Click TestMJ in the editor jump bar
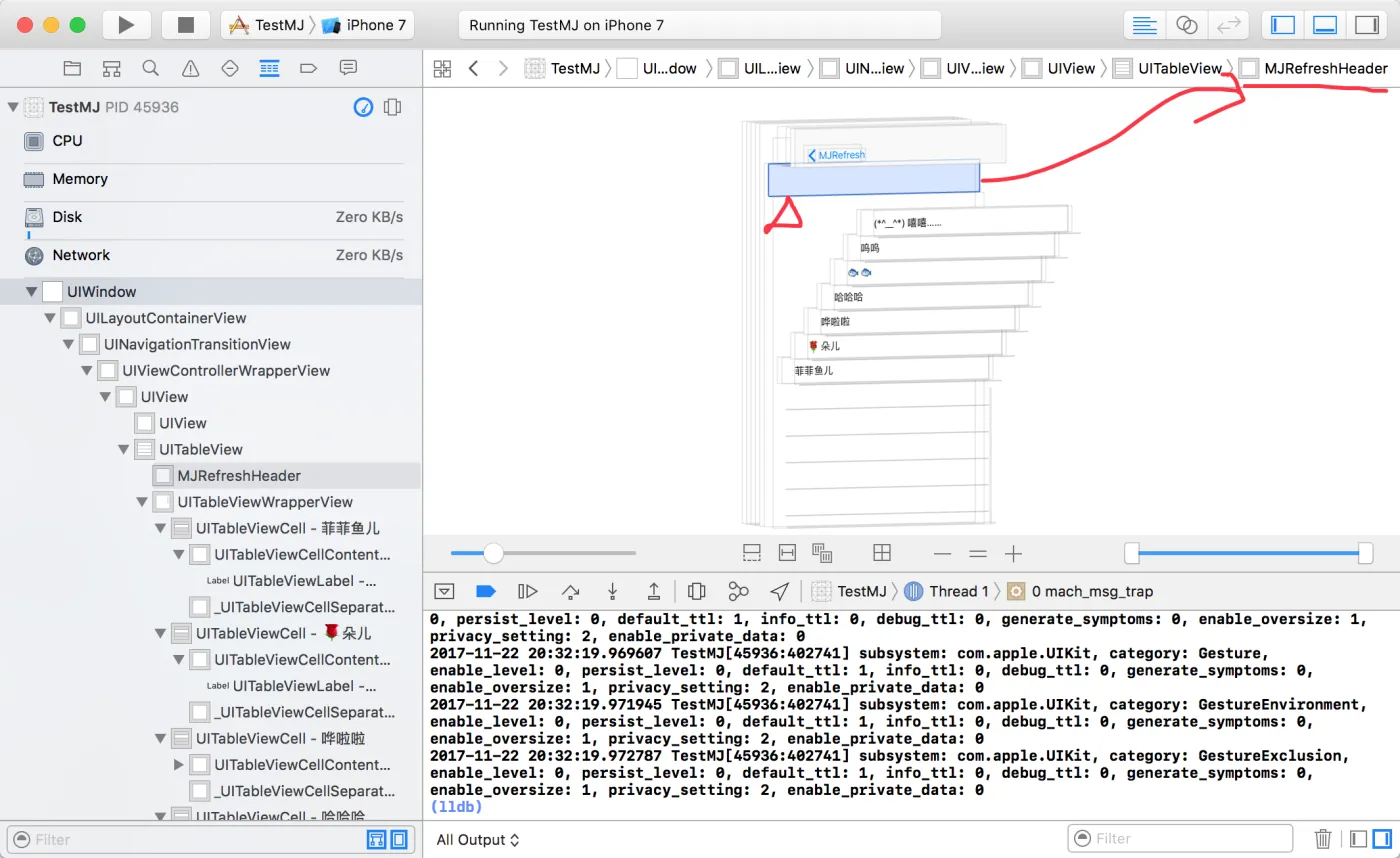The image size is (1400, 858). coord(563,68)
